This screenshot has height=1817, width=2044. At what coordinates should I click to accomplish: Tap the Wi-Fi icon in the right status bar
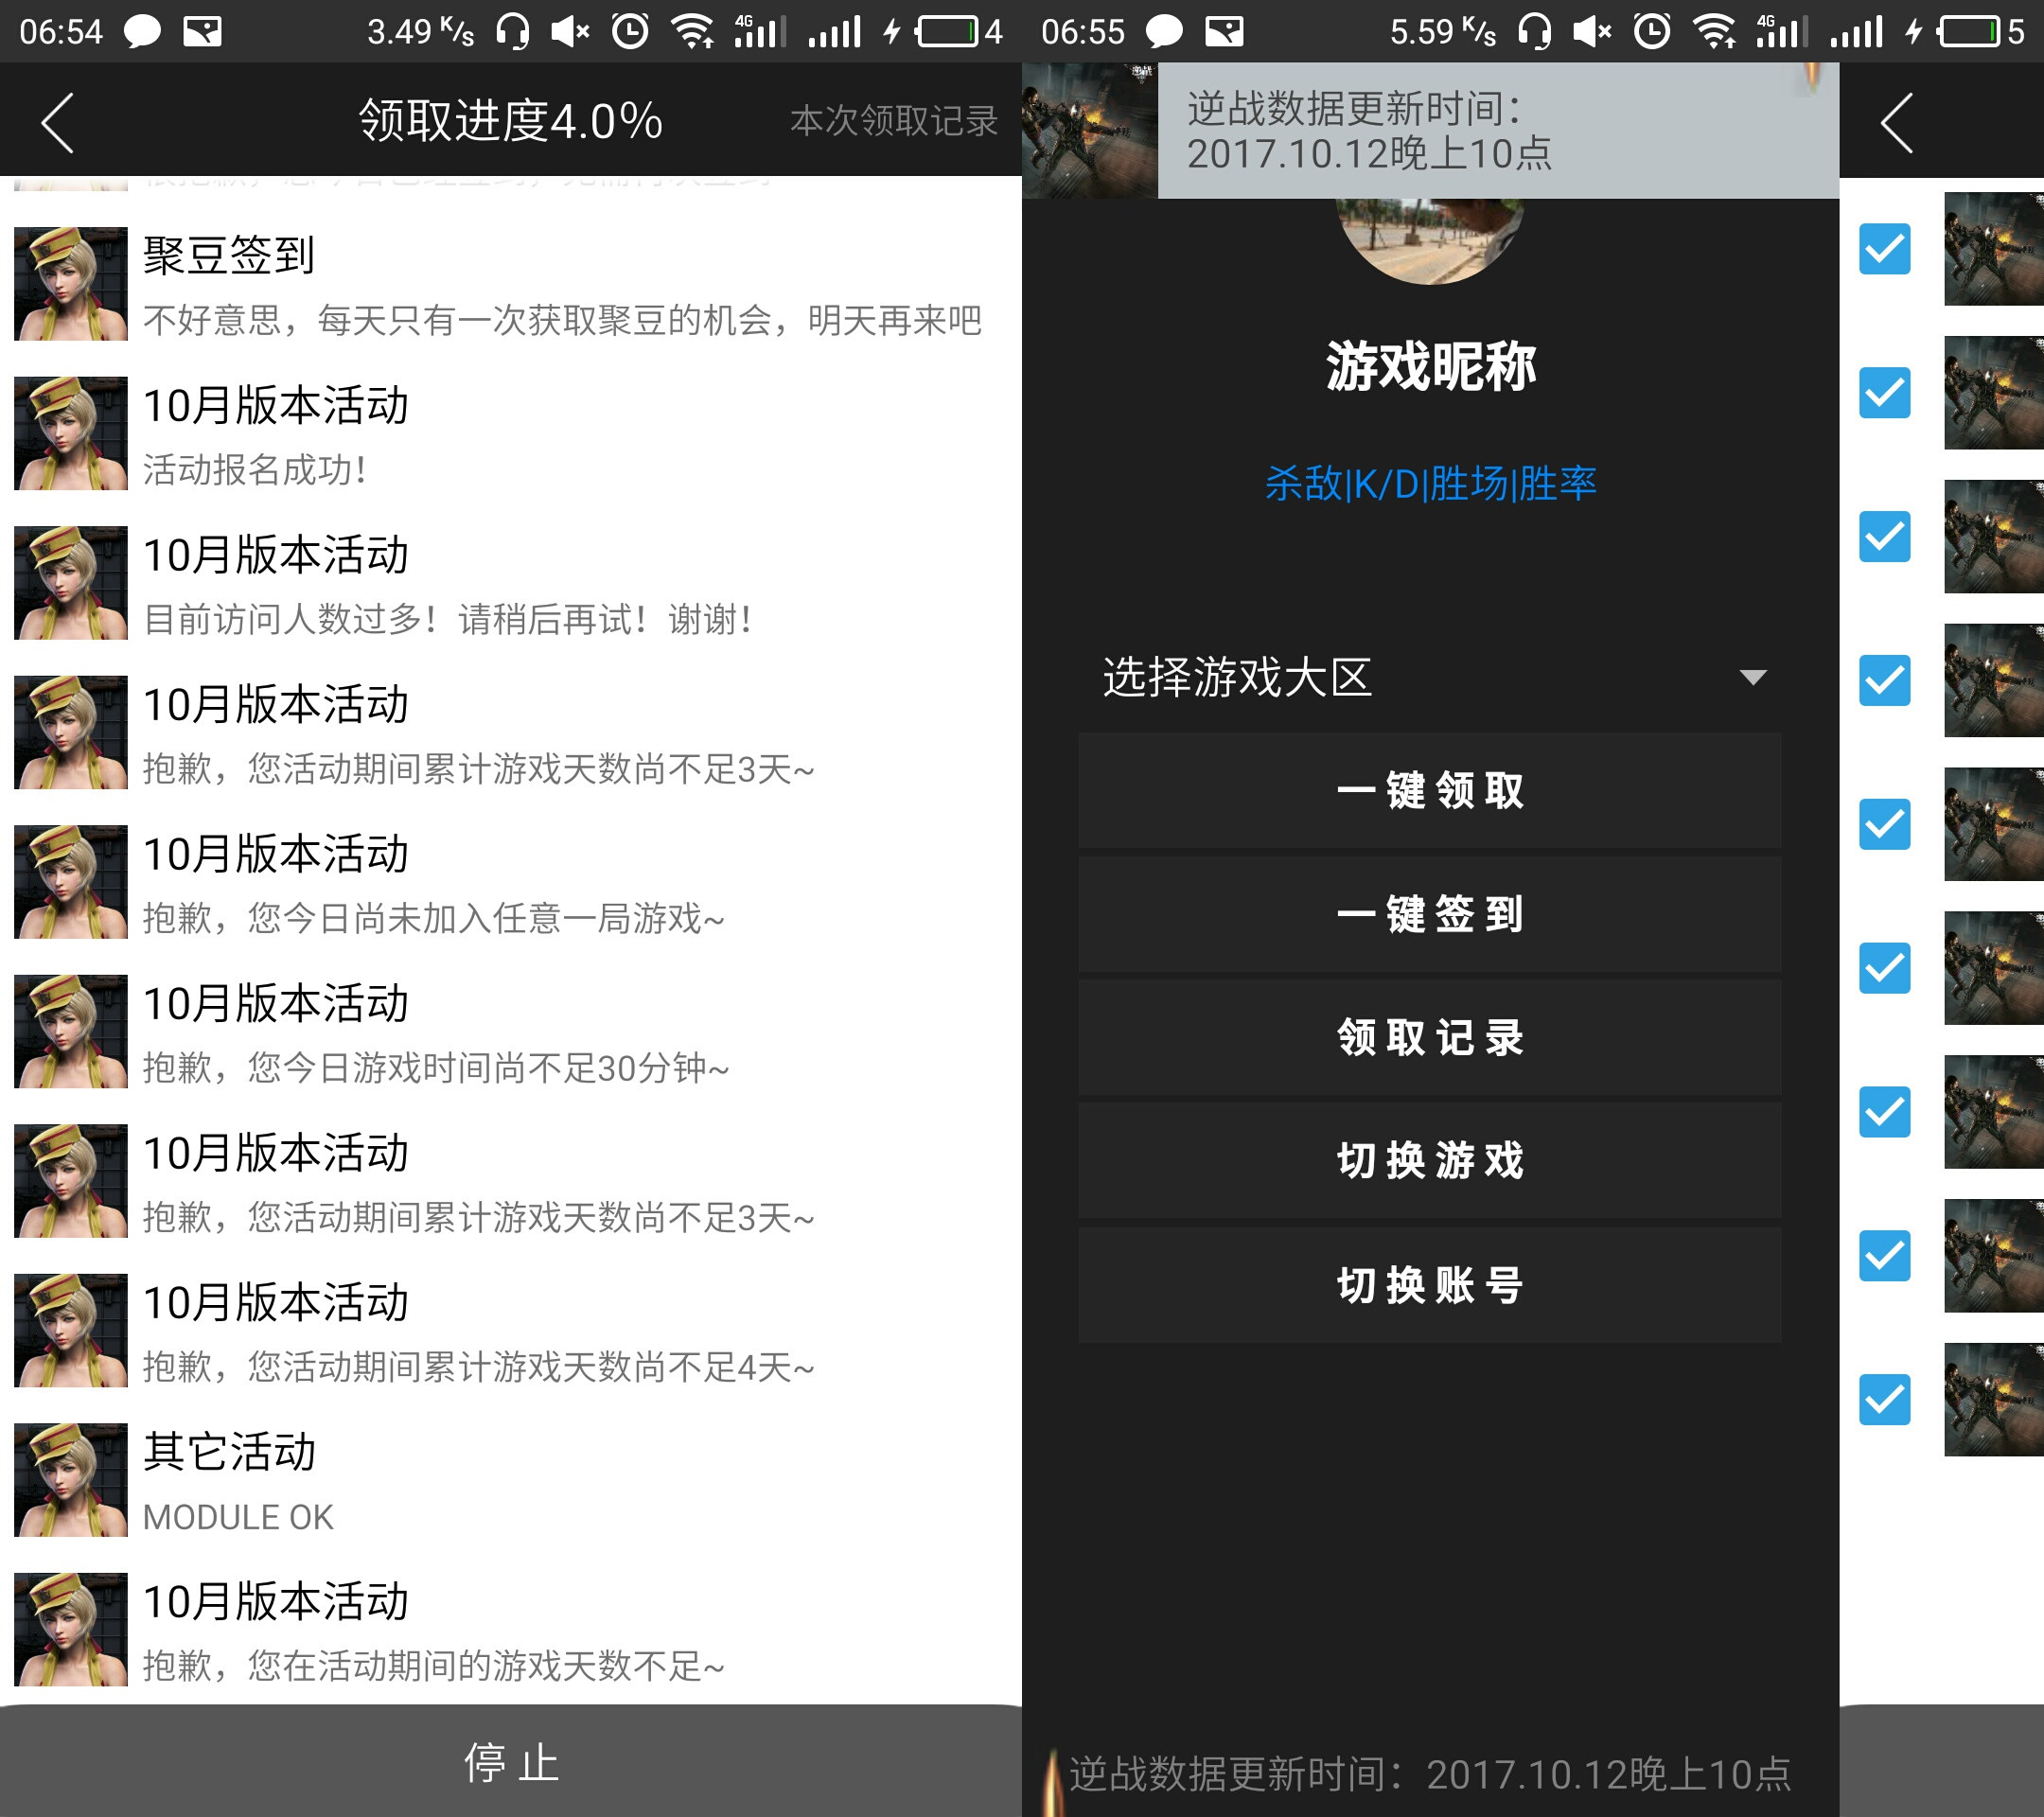coord(1714,32)
